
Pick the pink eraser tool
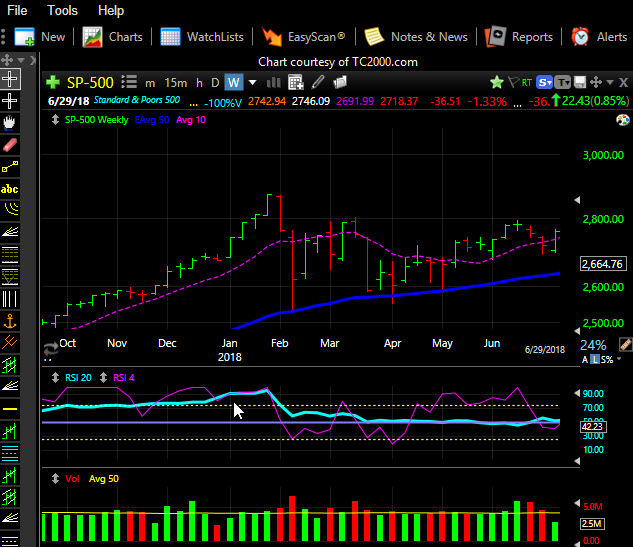tap(10, 145)
